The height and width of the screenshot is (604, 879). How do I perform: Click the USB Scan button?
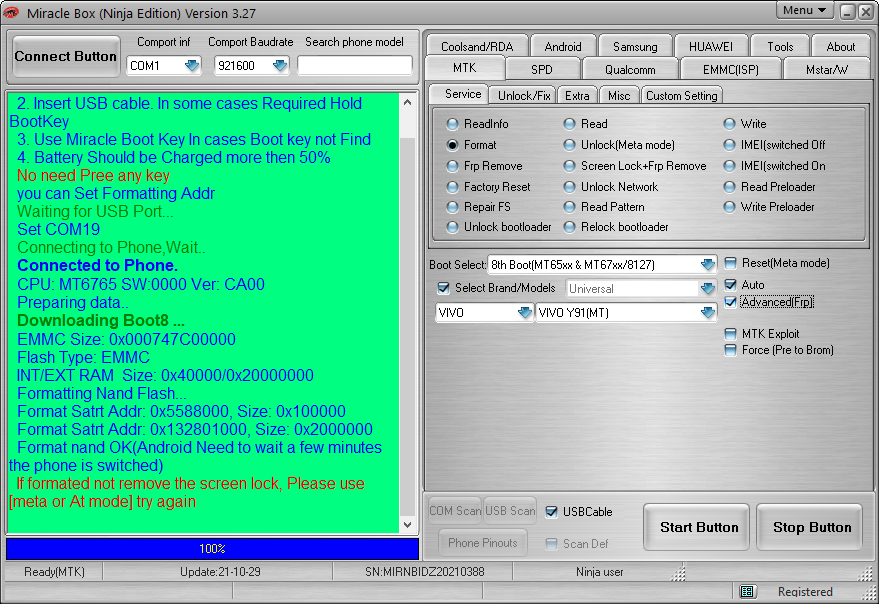coord(510,511)
